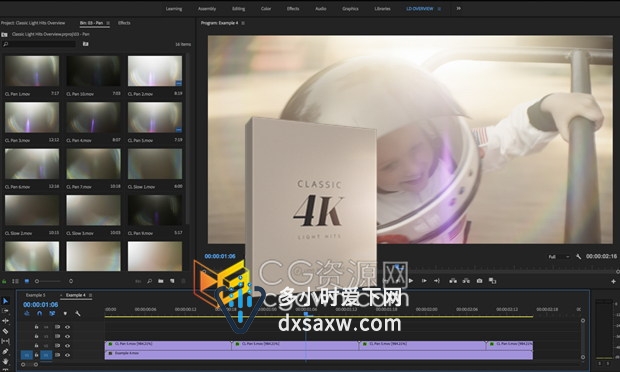
Task: Select the CL Pan 1.mov thumbnail
Action: 32,71
